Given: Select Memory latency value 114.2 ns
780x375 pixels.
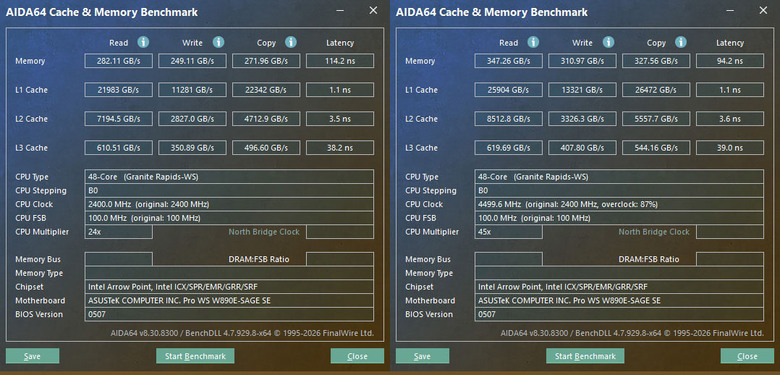Looking at the screenshot, I should (x=340, y=61).
